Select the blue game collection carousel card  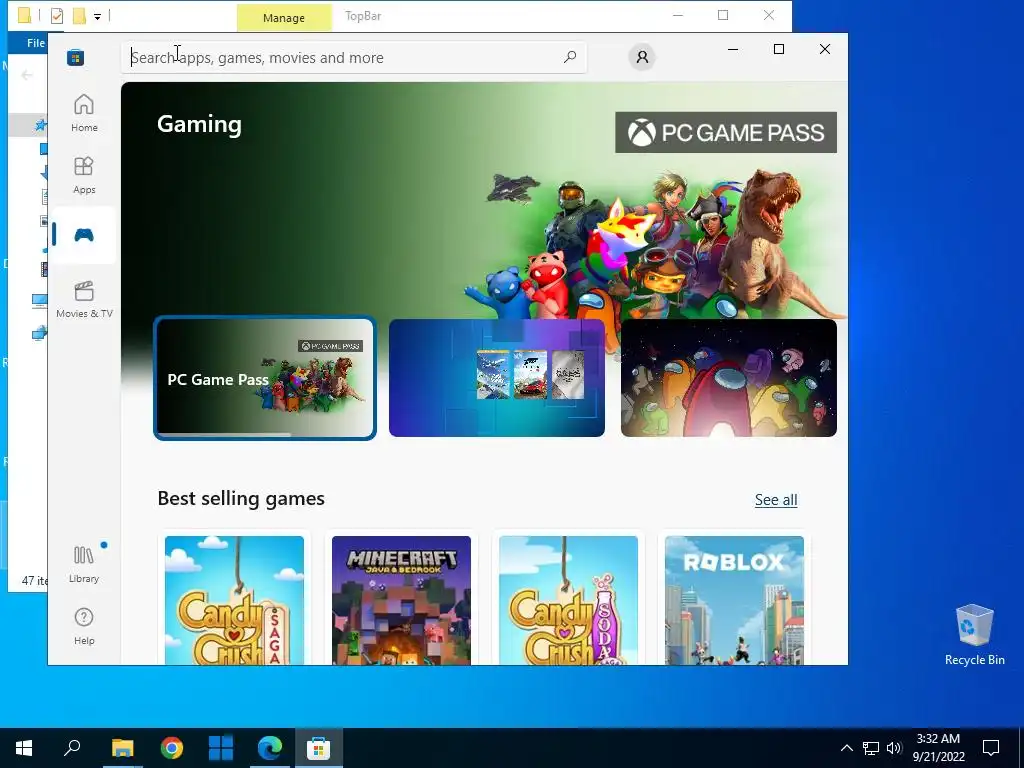(496, 378)
